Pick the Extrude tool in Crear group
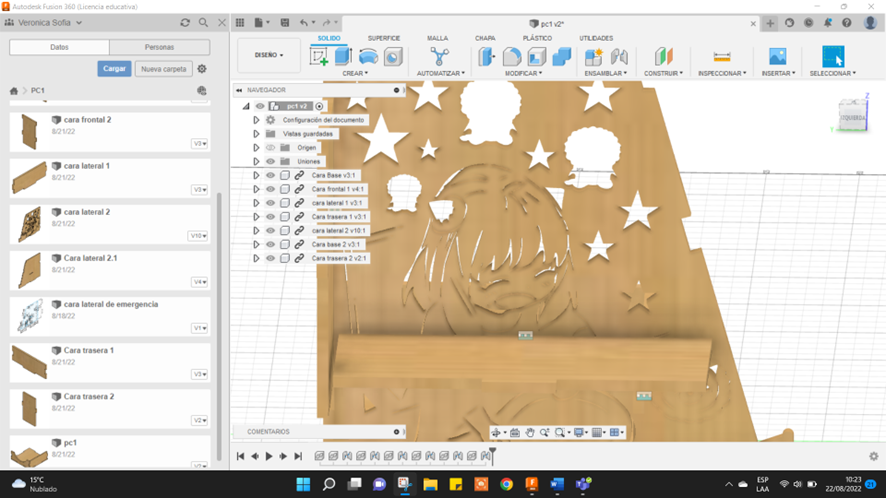This screenshot has height=498, width=886. point(344,57)
